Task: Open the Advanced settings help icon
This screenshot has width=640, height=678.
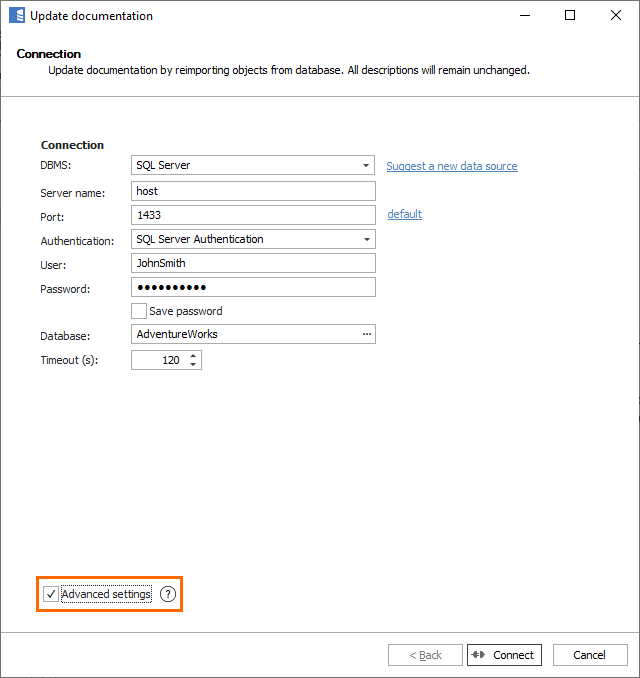Action: [168, 594]
